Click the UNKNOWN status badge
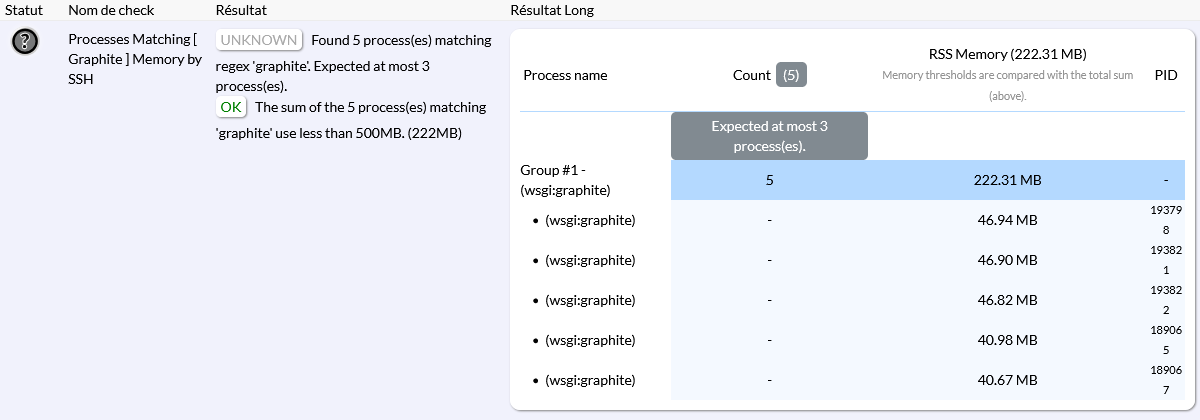The width and height of the screenshot is (1200, 420). 259,40
